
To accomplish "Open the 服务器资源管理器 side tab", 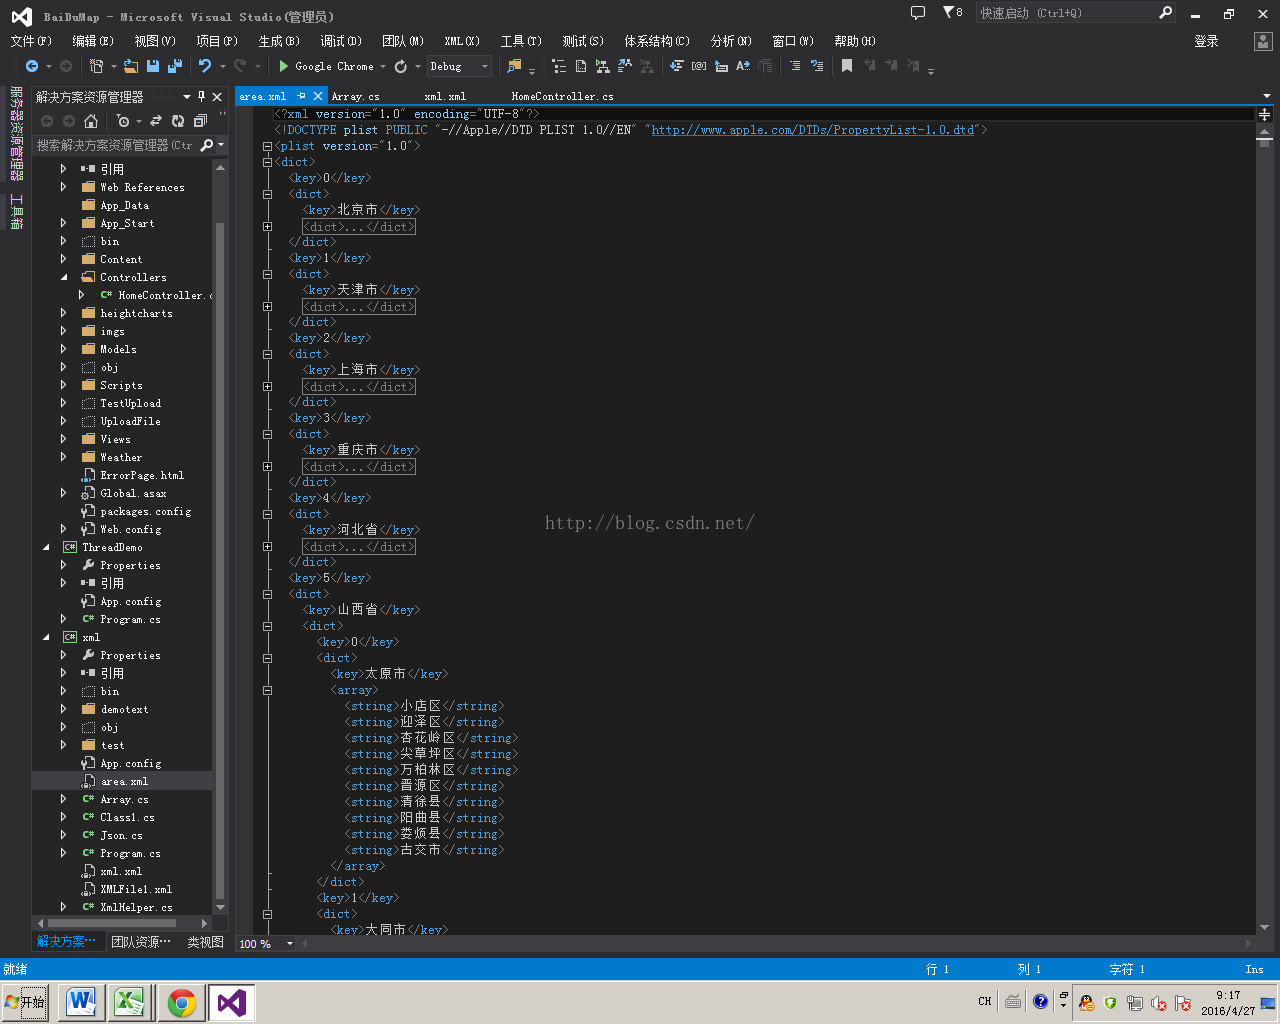I will (16, 132).
